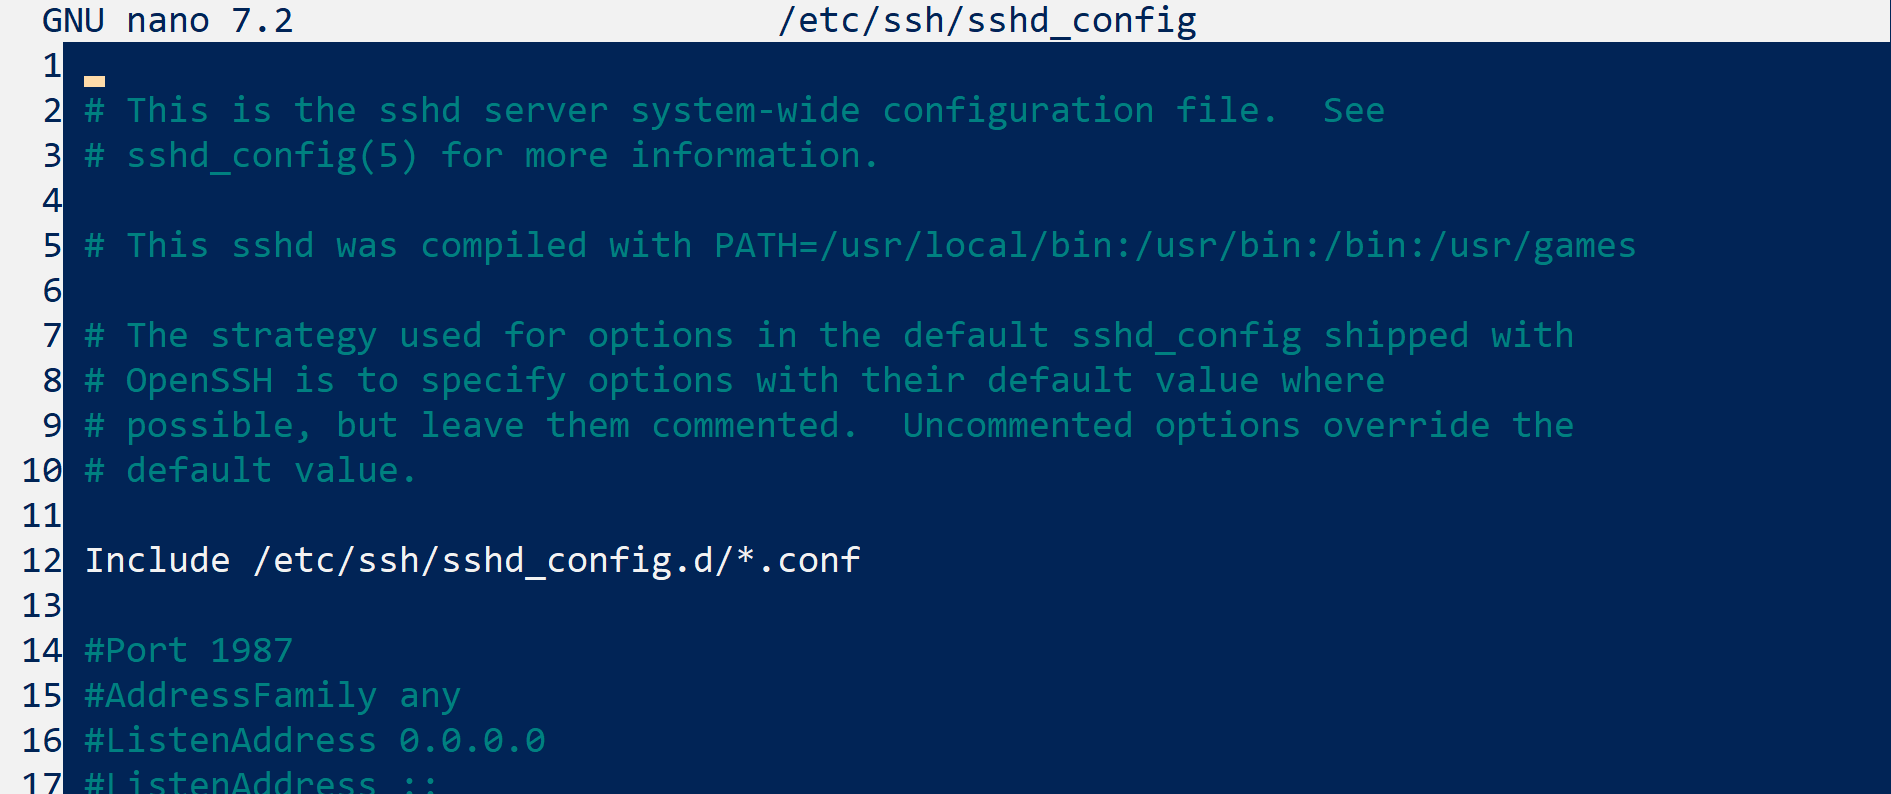1891x794 pixels.
Task: Click the title path /etc/ssh/sshd_config
Action: click(986, 20)
